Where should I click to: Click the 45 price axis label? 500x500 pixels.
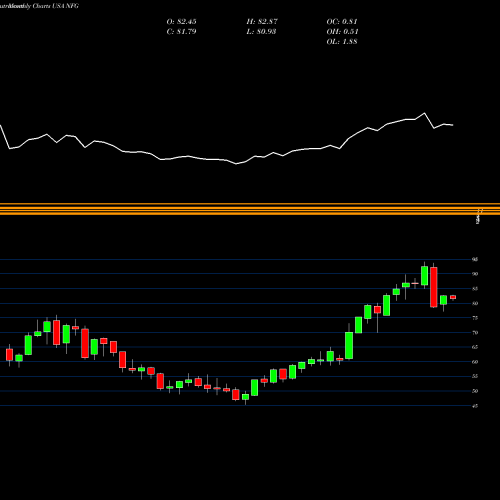475,406
